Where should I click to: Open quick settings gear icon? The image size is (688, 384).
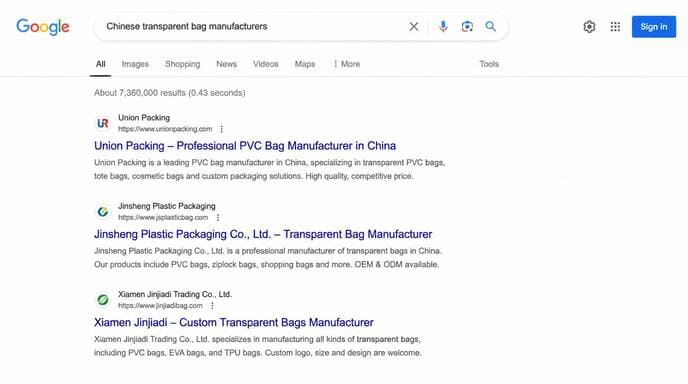point(589,27)
